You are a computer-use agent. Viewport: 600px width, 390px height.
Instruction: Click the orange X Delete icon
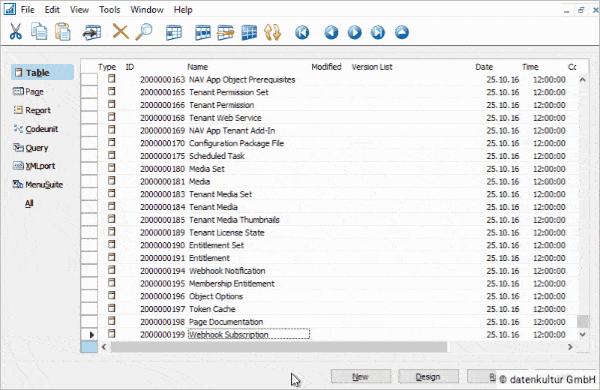pos(121,31)
